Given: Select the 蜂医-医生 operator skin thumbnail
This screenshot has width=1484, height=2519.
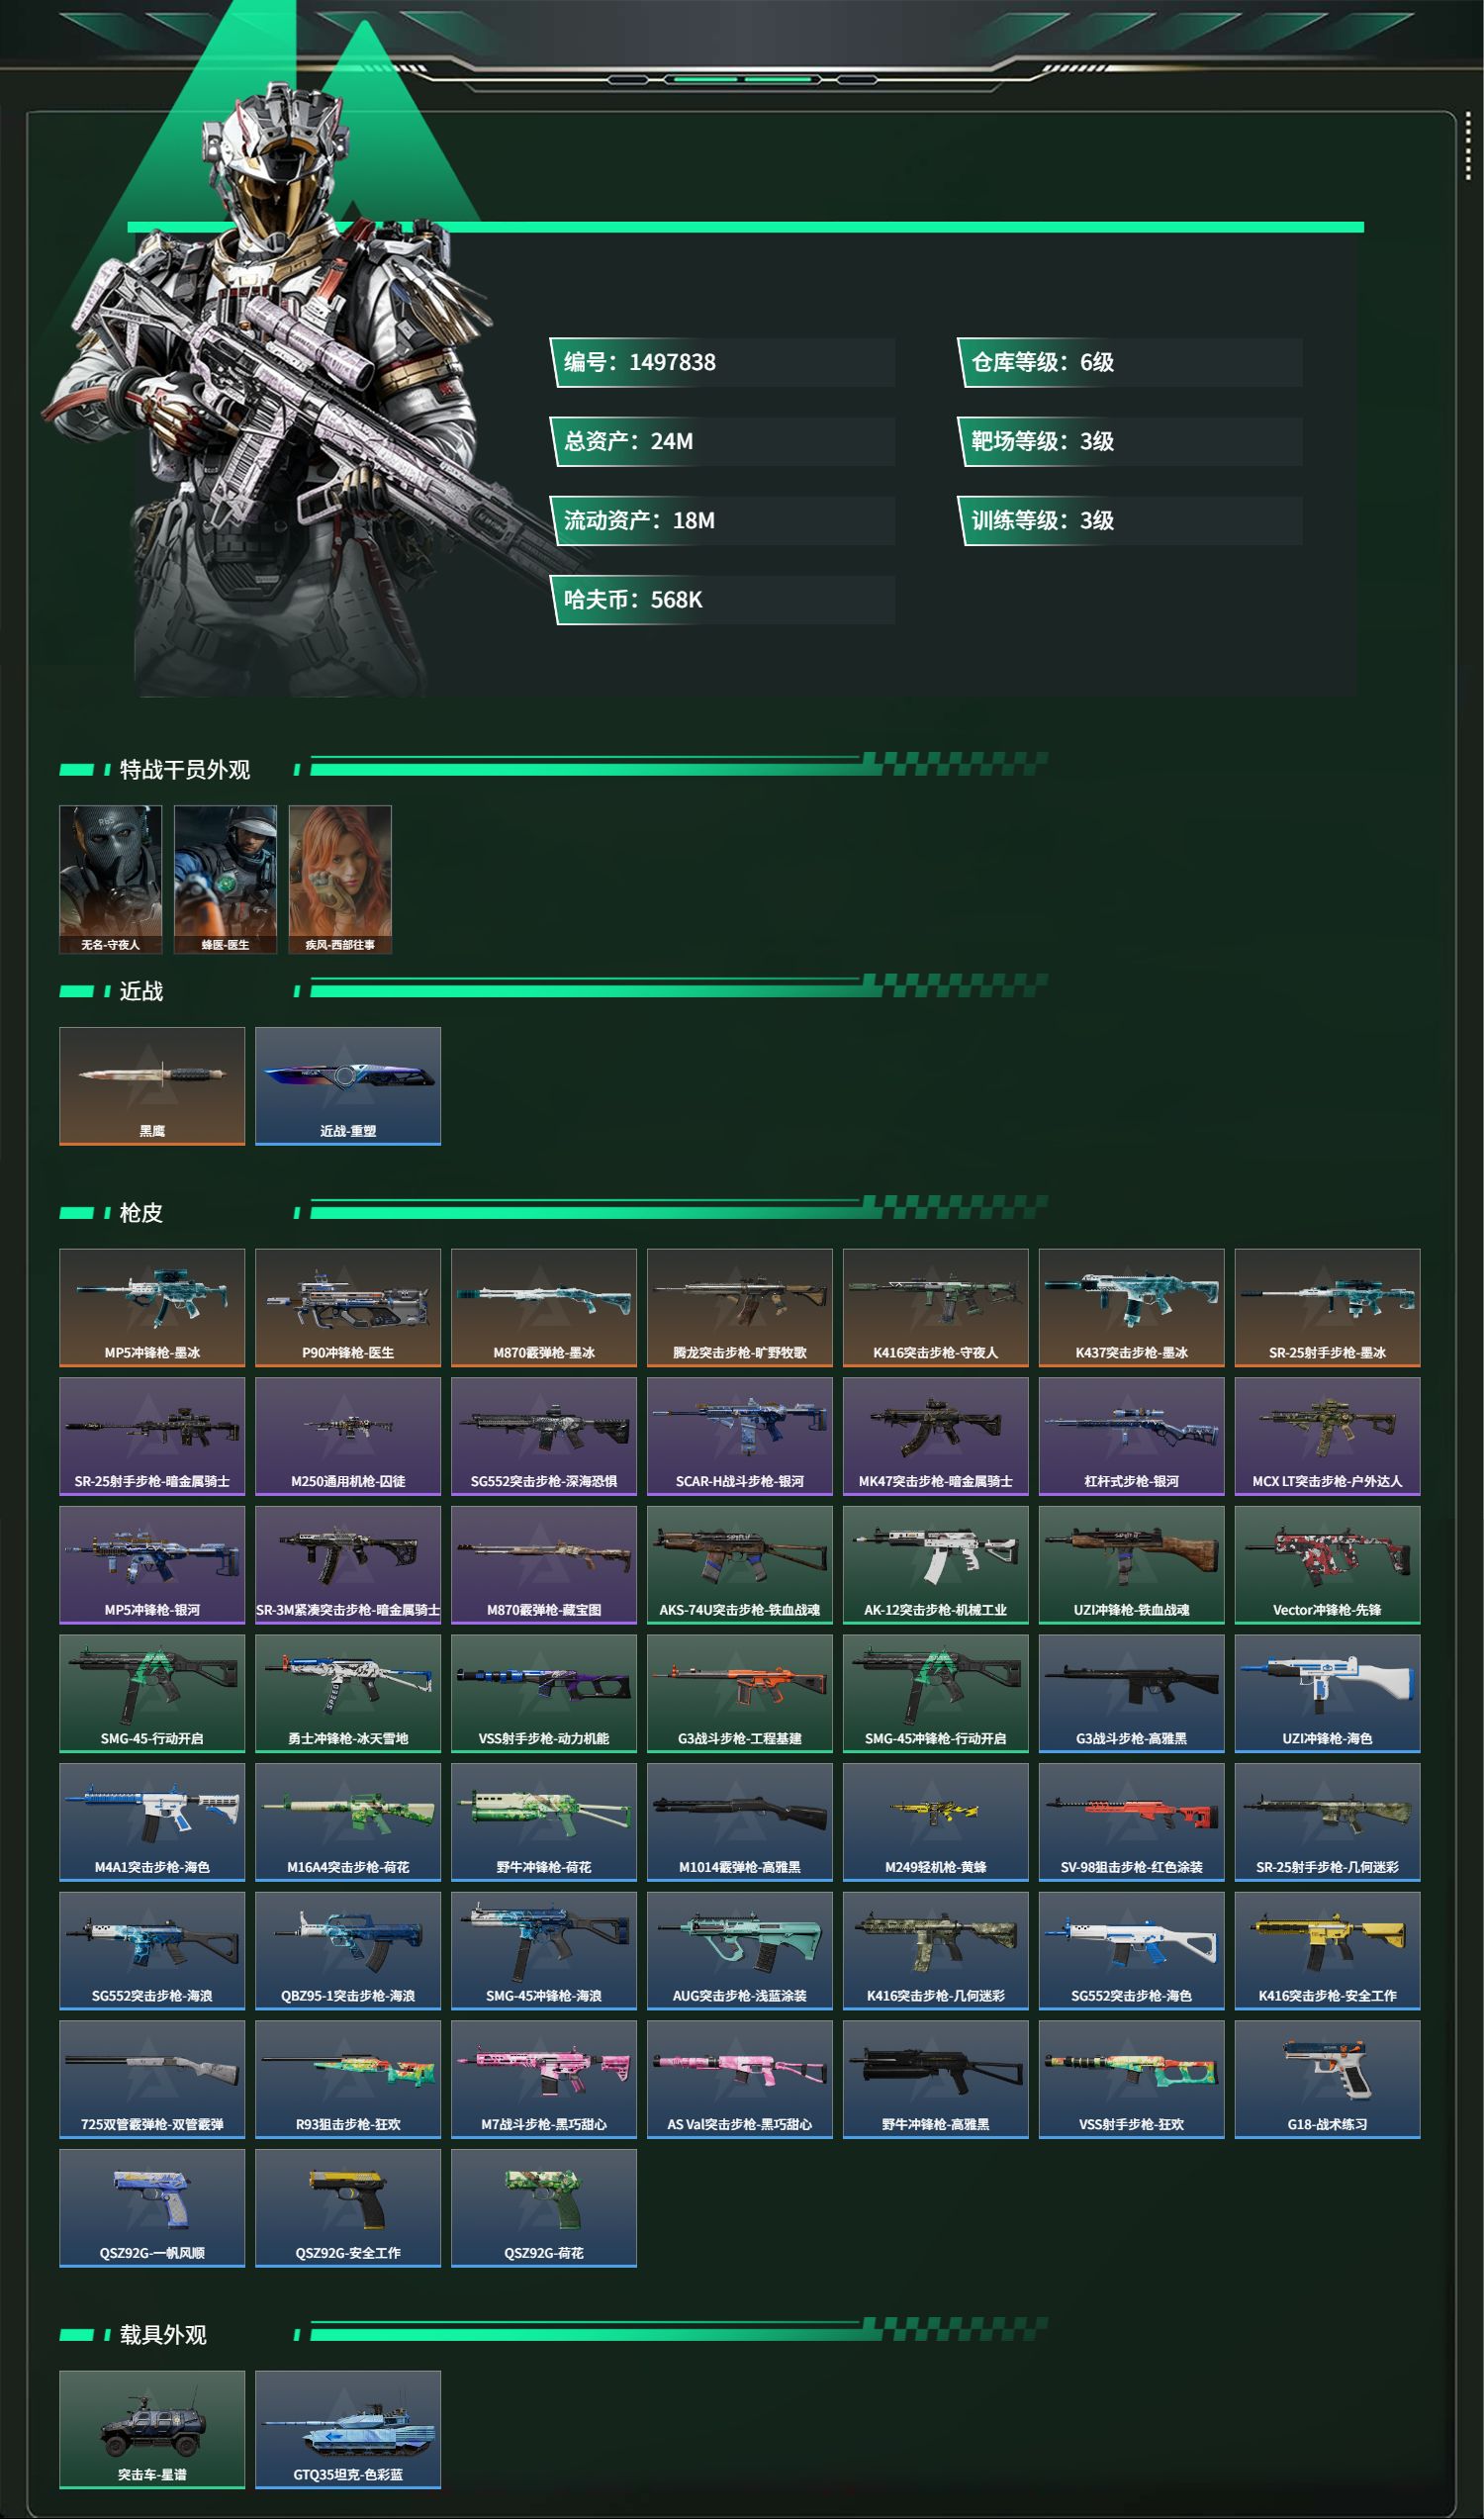Looking at the screenshot, I should click(x=225, y=879).
